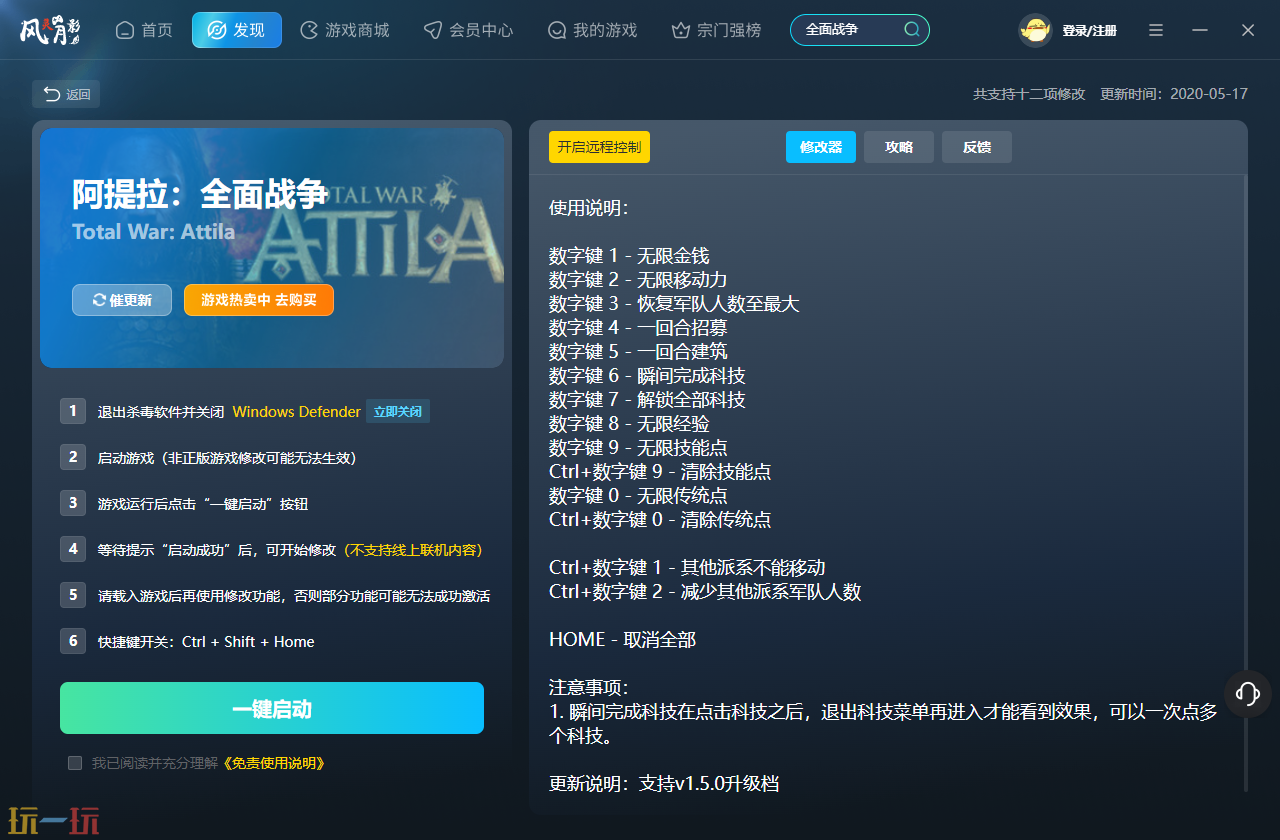Click the text HOME - 取消全部
This screenshot has height=840, width=1280.
[622, 640]
